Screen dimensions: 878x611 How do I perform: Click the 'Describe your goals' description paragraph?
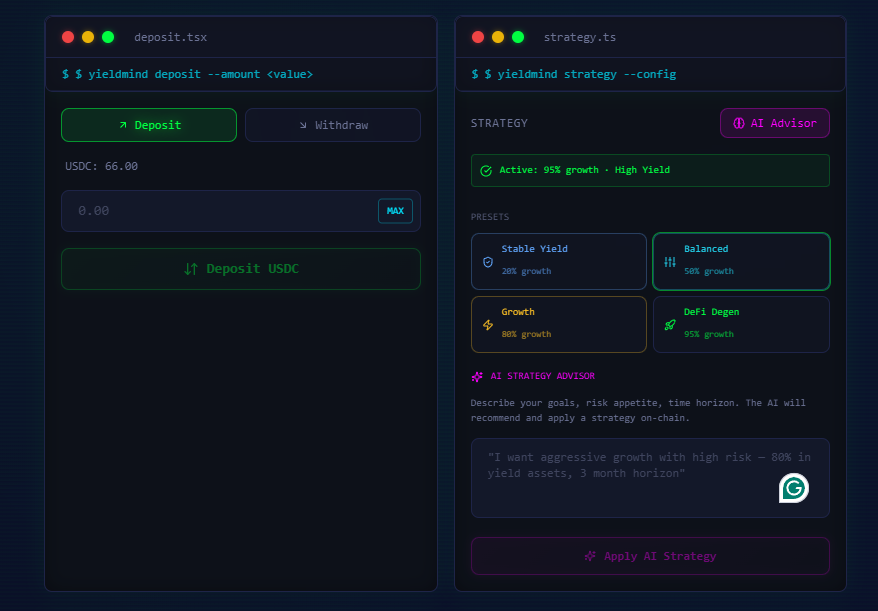pos(638,410)
